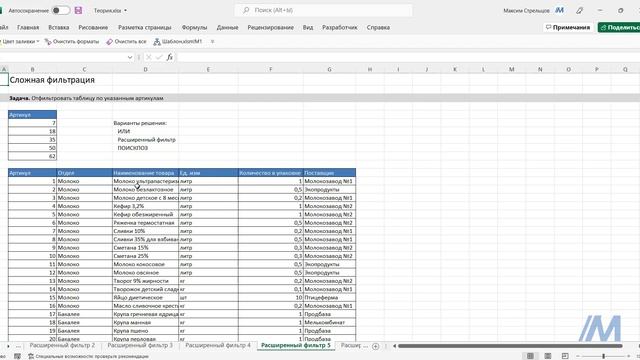The width and height of the screenshot is (640, 360).
Task: Select the Количество в упаковке header cell
Action: pyautogui.click(x=271, y=173)
